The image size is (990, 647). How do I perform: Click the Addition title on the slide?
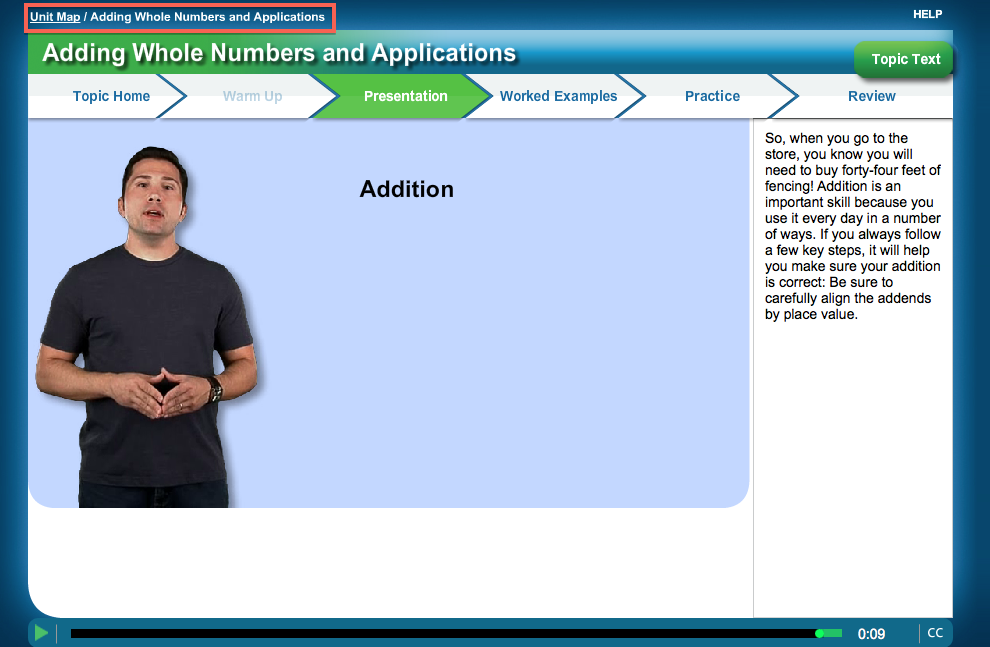tap(406, 189)
